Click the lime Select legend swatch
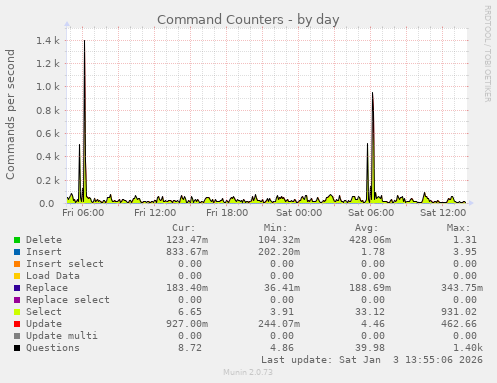Screen dimensions: 497x383 pos(17,312)
